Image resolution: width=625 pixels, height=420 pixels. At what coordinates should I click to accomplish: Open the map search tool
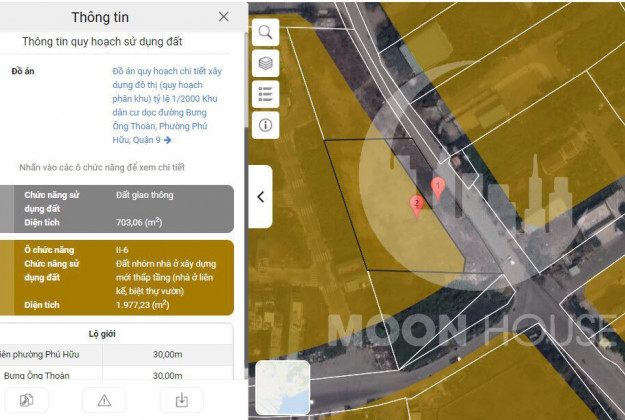[266, 32]
